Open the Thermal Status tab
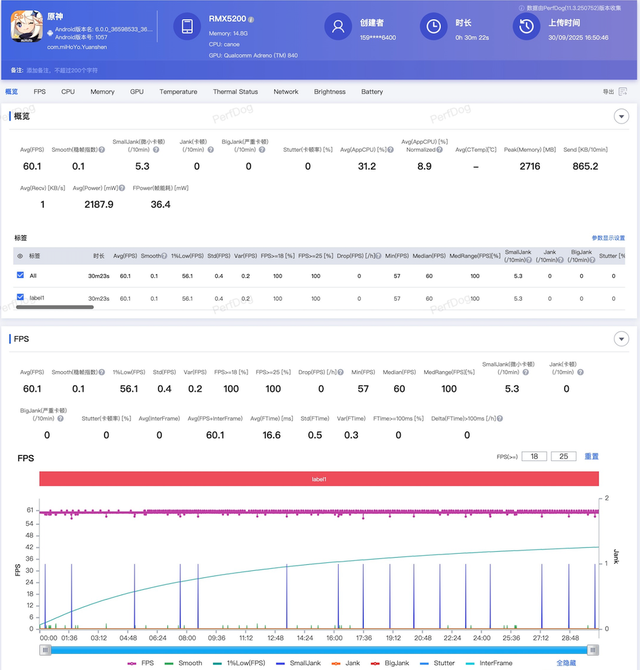This screenshot has width=640, height=670. [235, 92]
